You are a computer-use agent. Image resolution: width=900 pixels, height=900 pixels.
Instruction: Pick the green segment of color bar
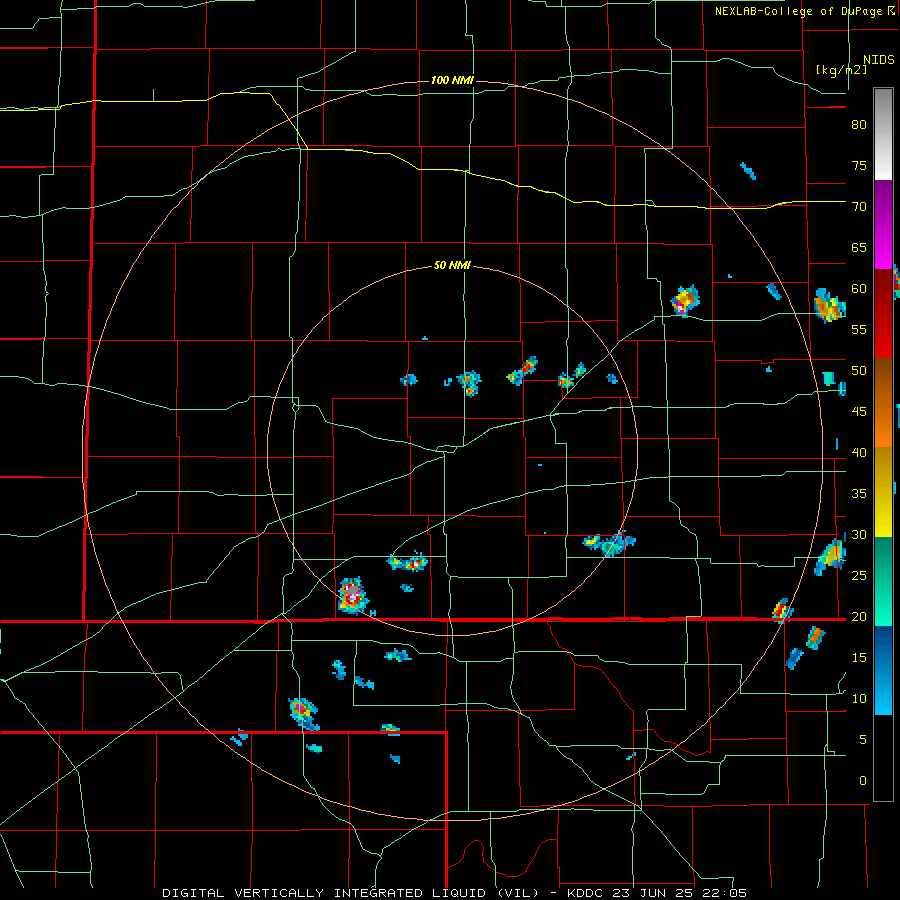click(x=883, y=581)
